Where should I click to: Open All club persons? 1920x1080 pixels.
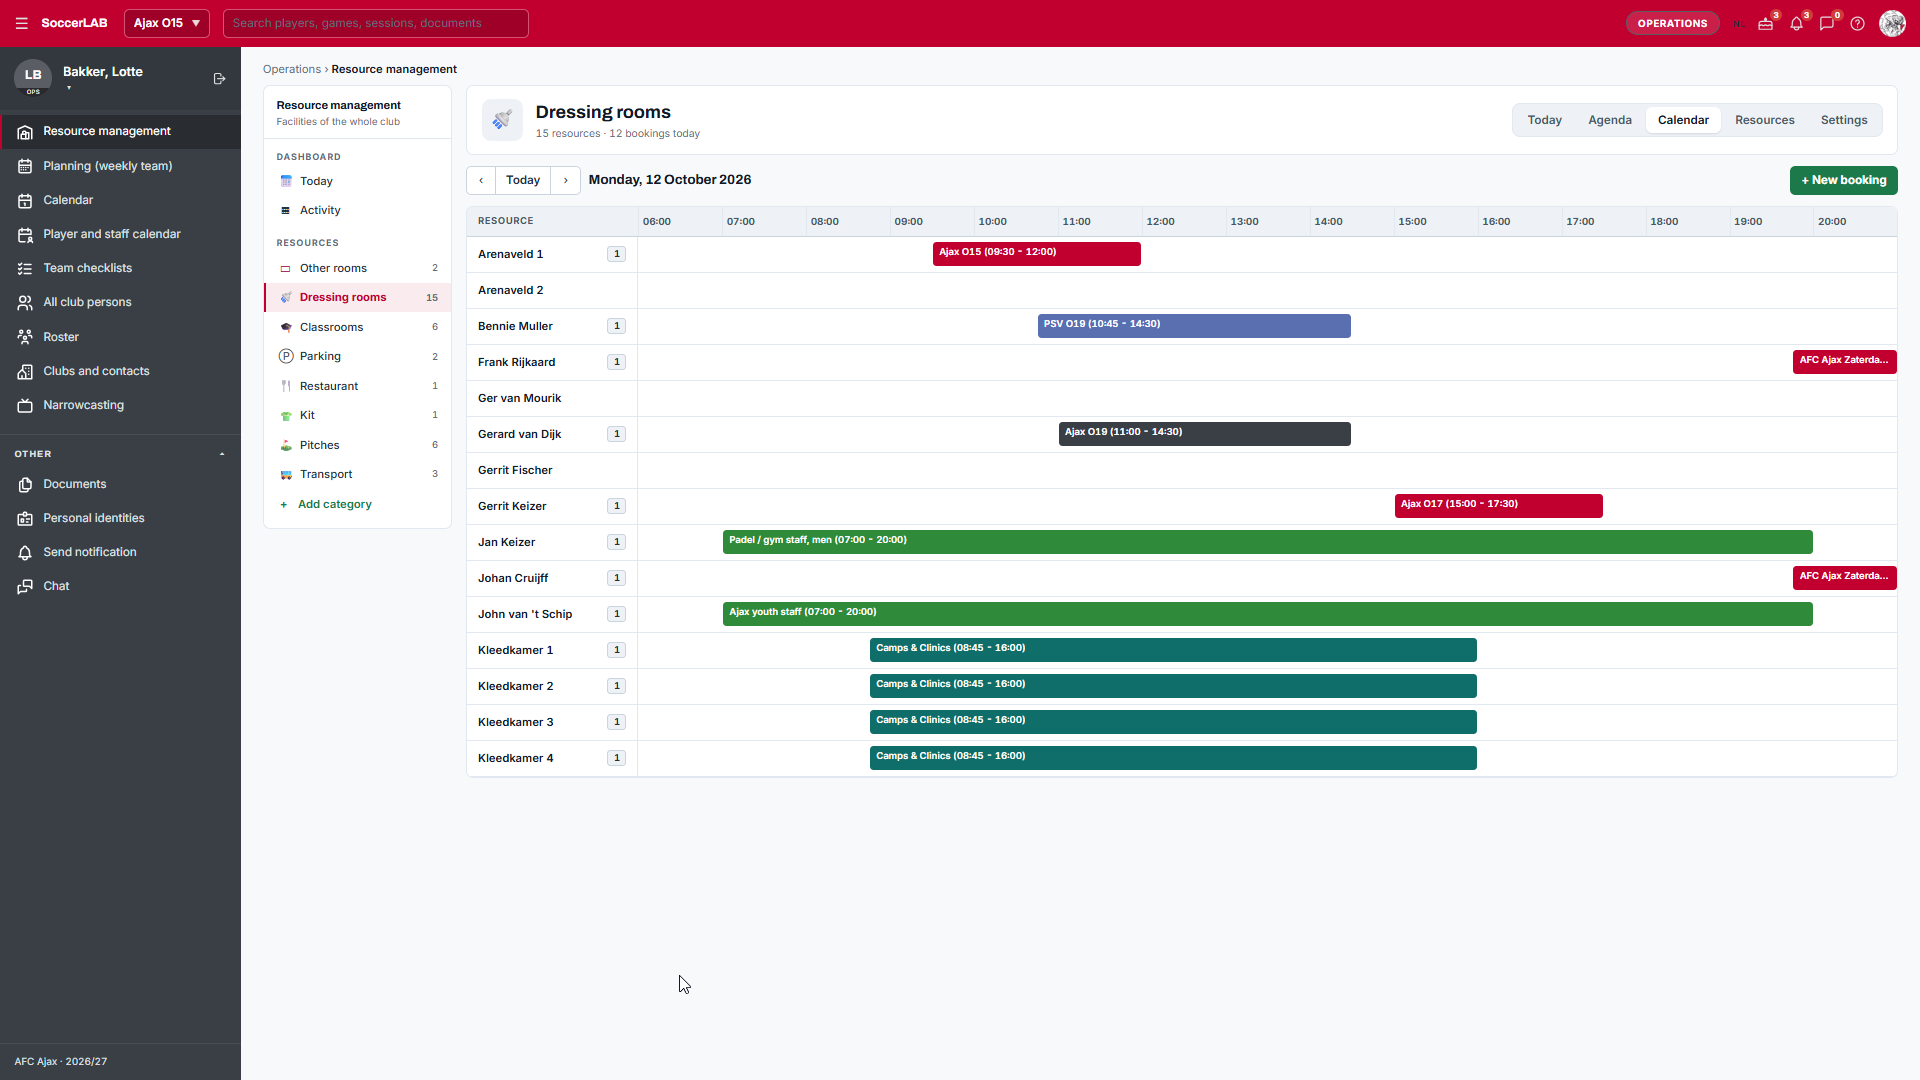click(120, 302)
